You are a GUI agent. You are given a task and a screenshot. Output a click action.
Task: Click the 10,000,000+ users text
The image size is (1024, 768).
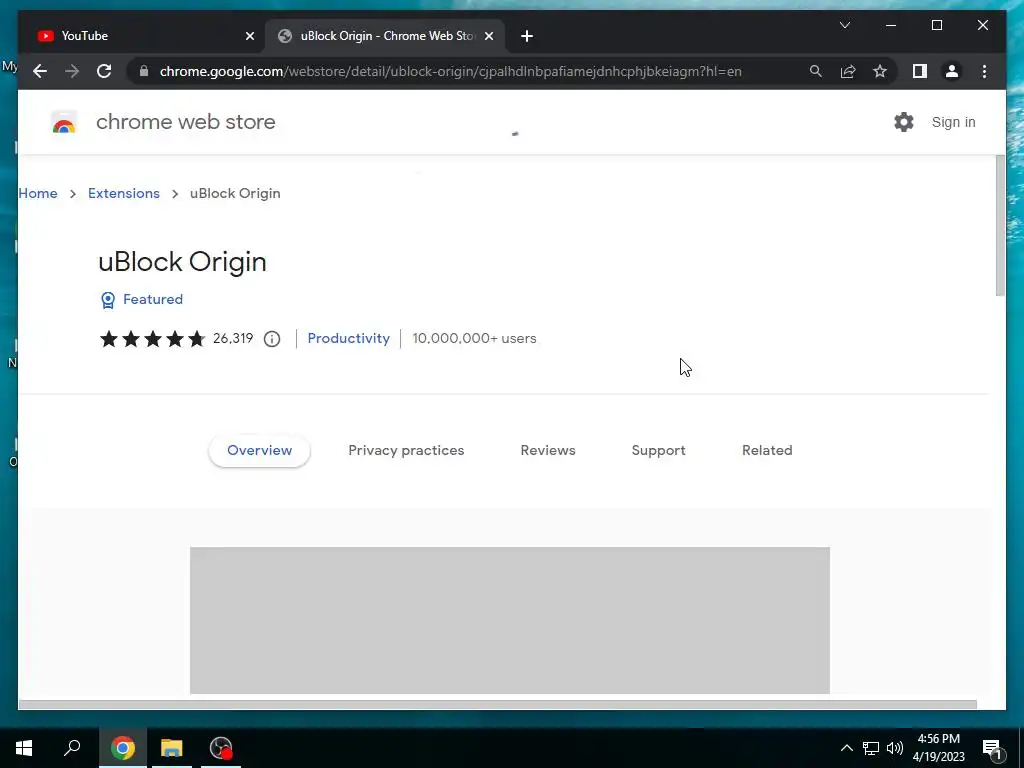point(474,338)
